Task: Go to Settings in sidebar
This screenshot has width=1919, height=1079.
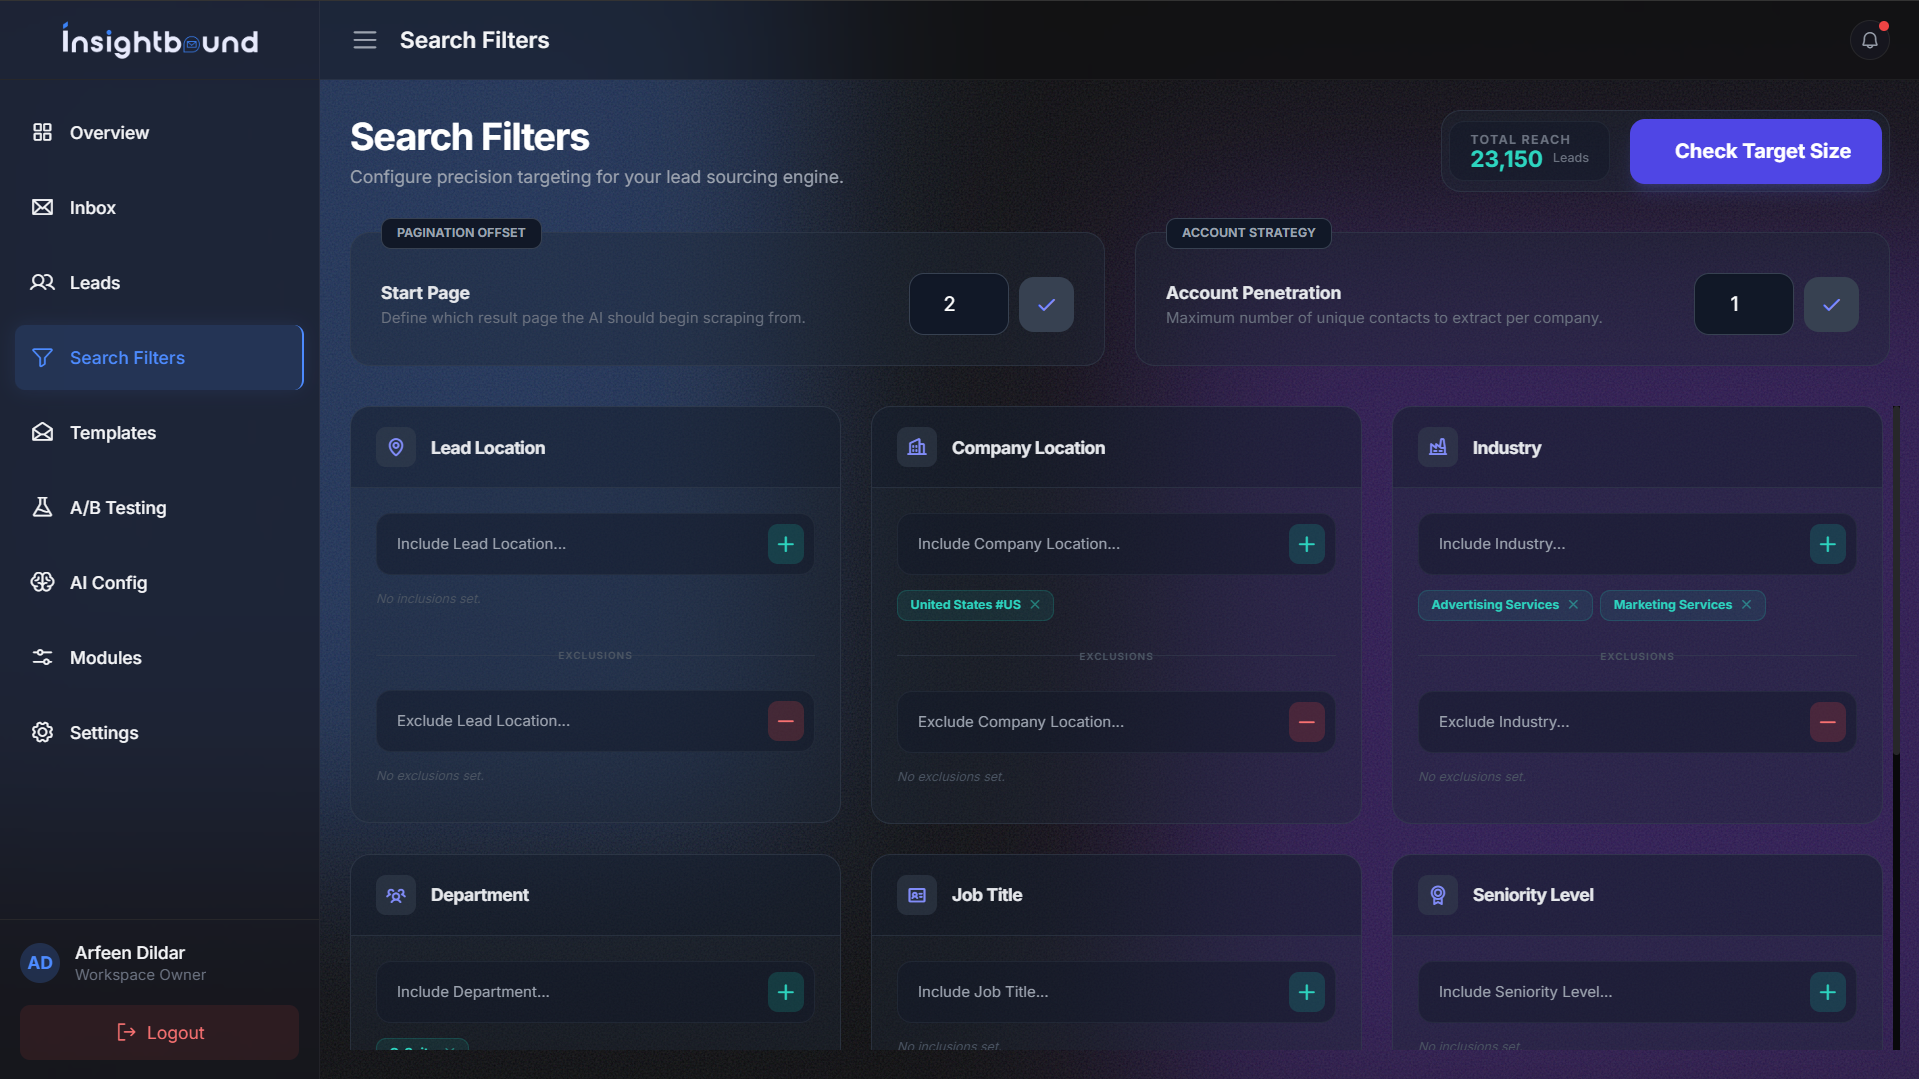Action: coord(159,733)
